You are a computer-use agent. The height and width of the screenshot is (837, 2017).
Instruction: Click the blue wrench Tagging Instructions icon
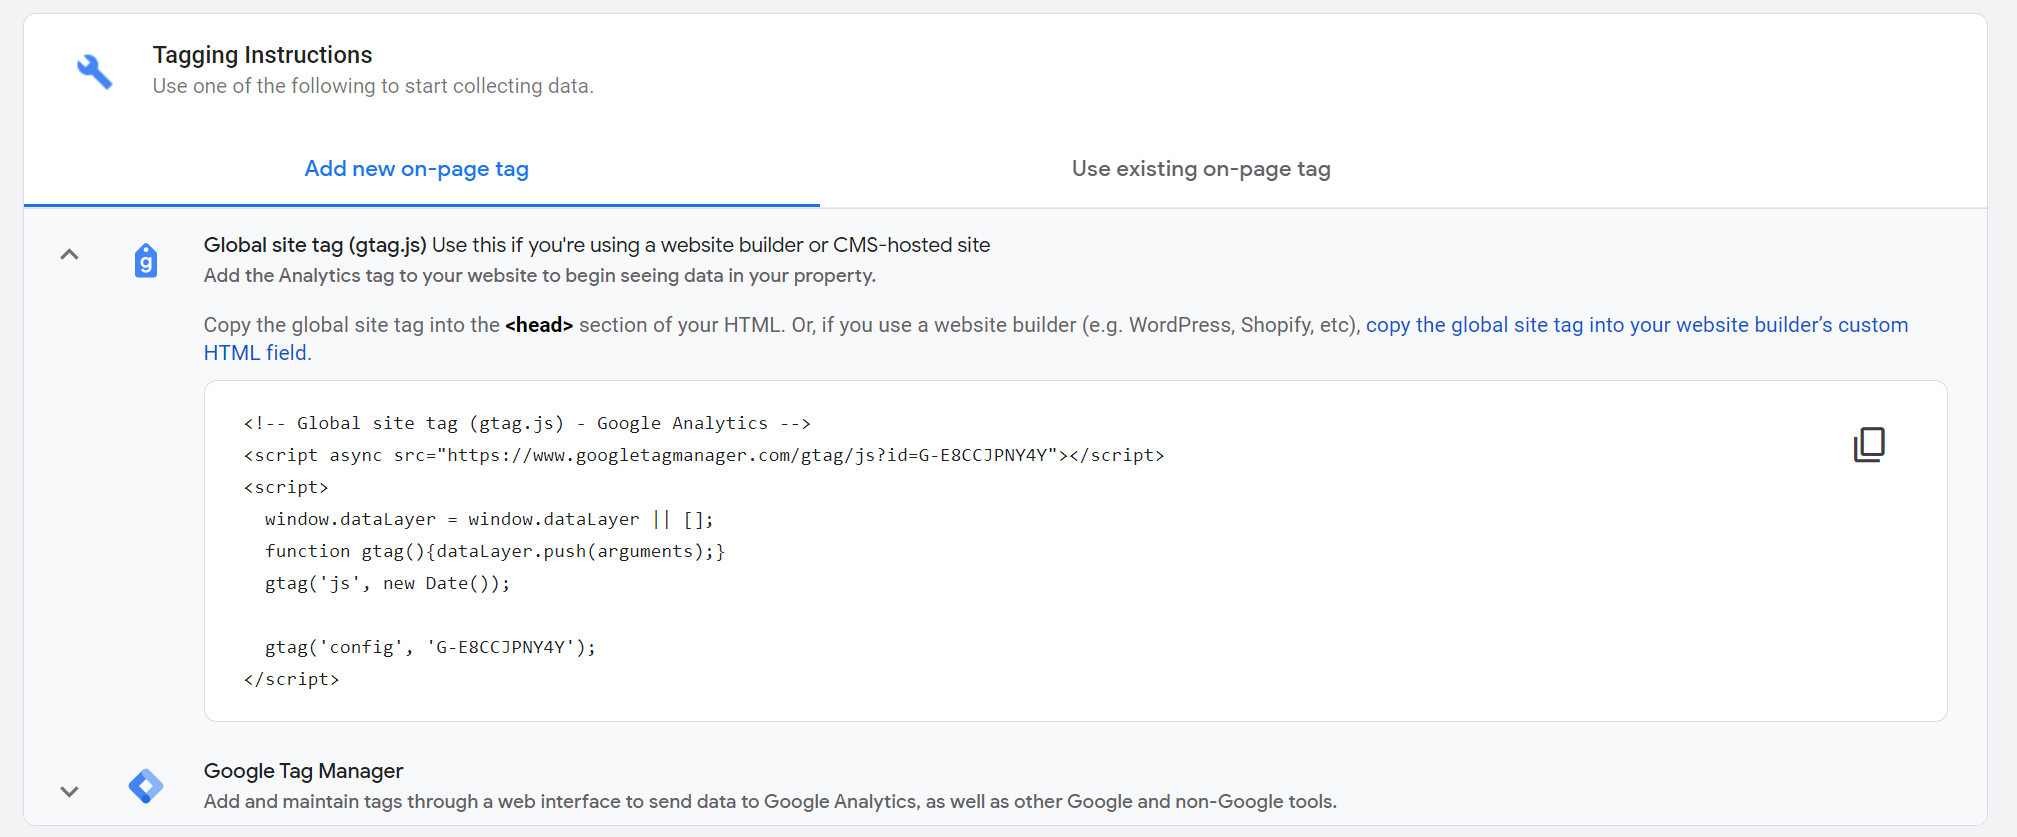point(95,71)
